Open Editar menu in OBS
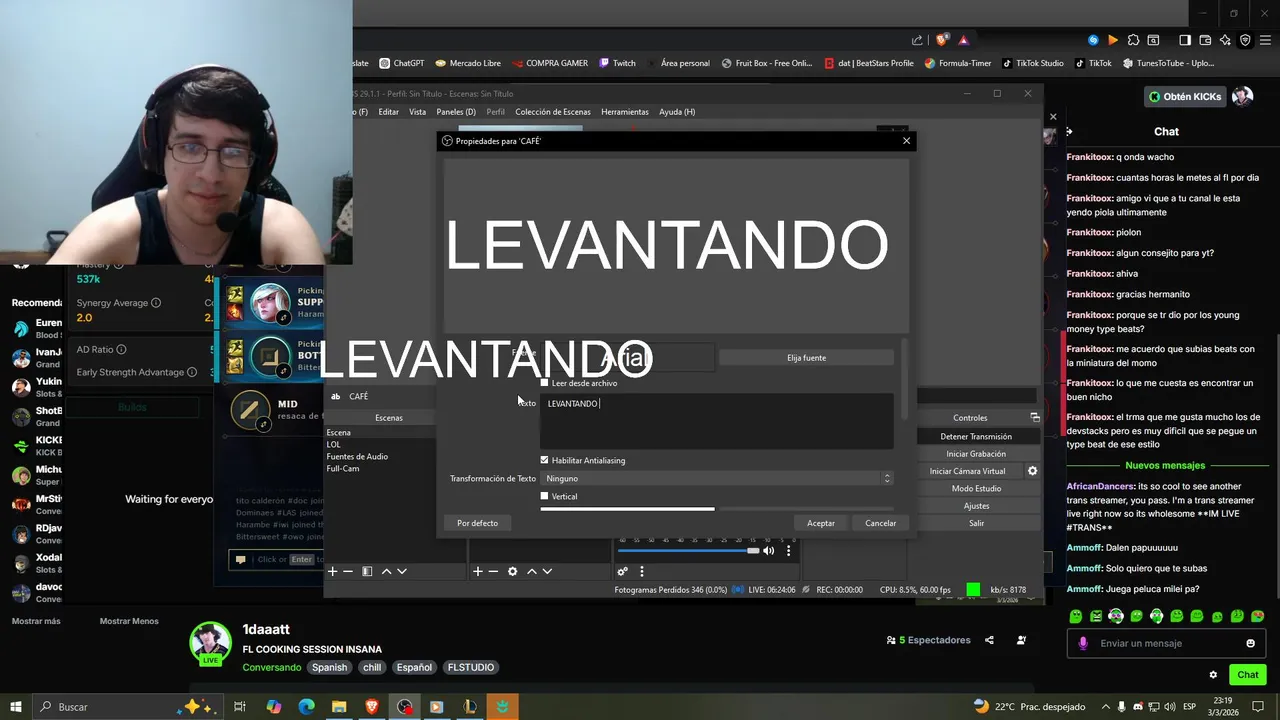Image resolution: width=1280 pixels, height=720 pixels. [388, 112]
